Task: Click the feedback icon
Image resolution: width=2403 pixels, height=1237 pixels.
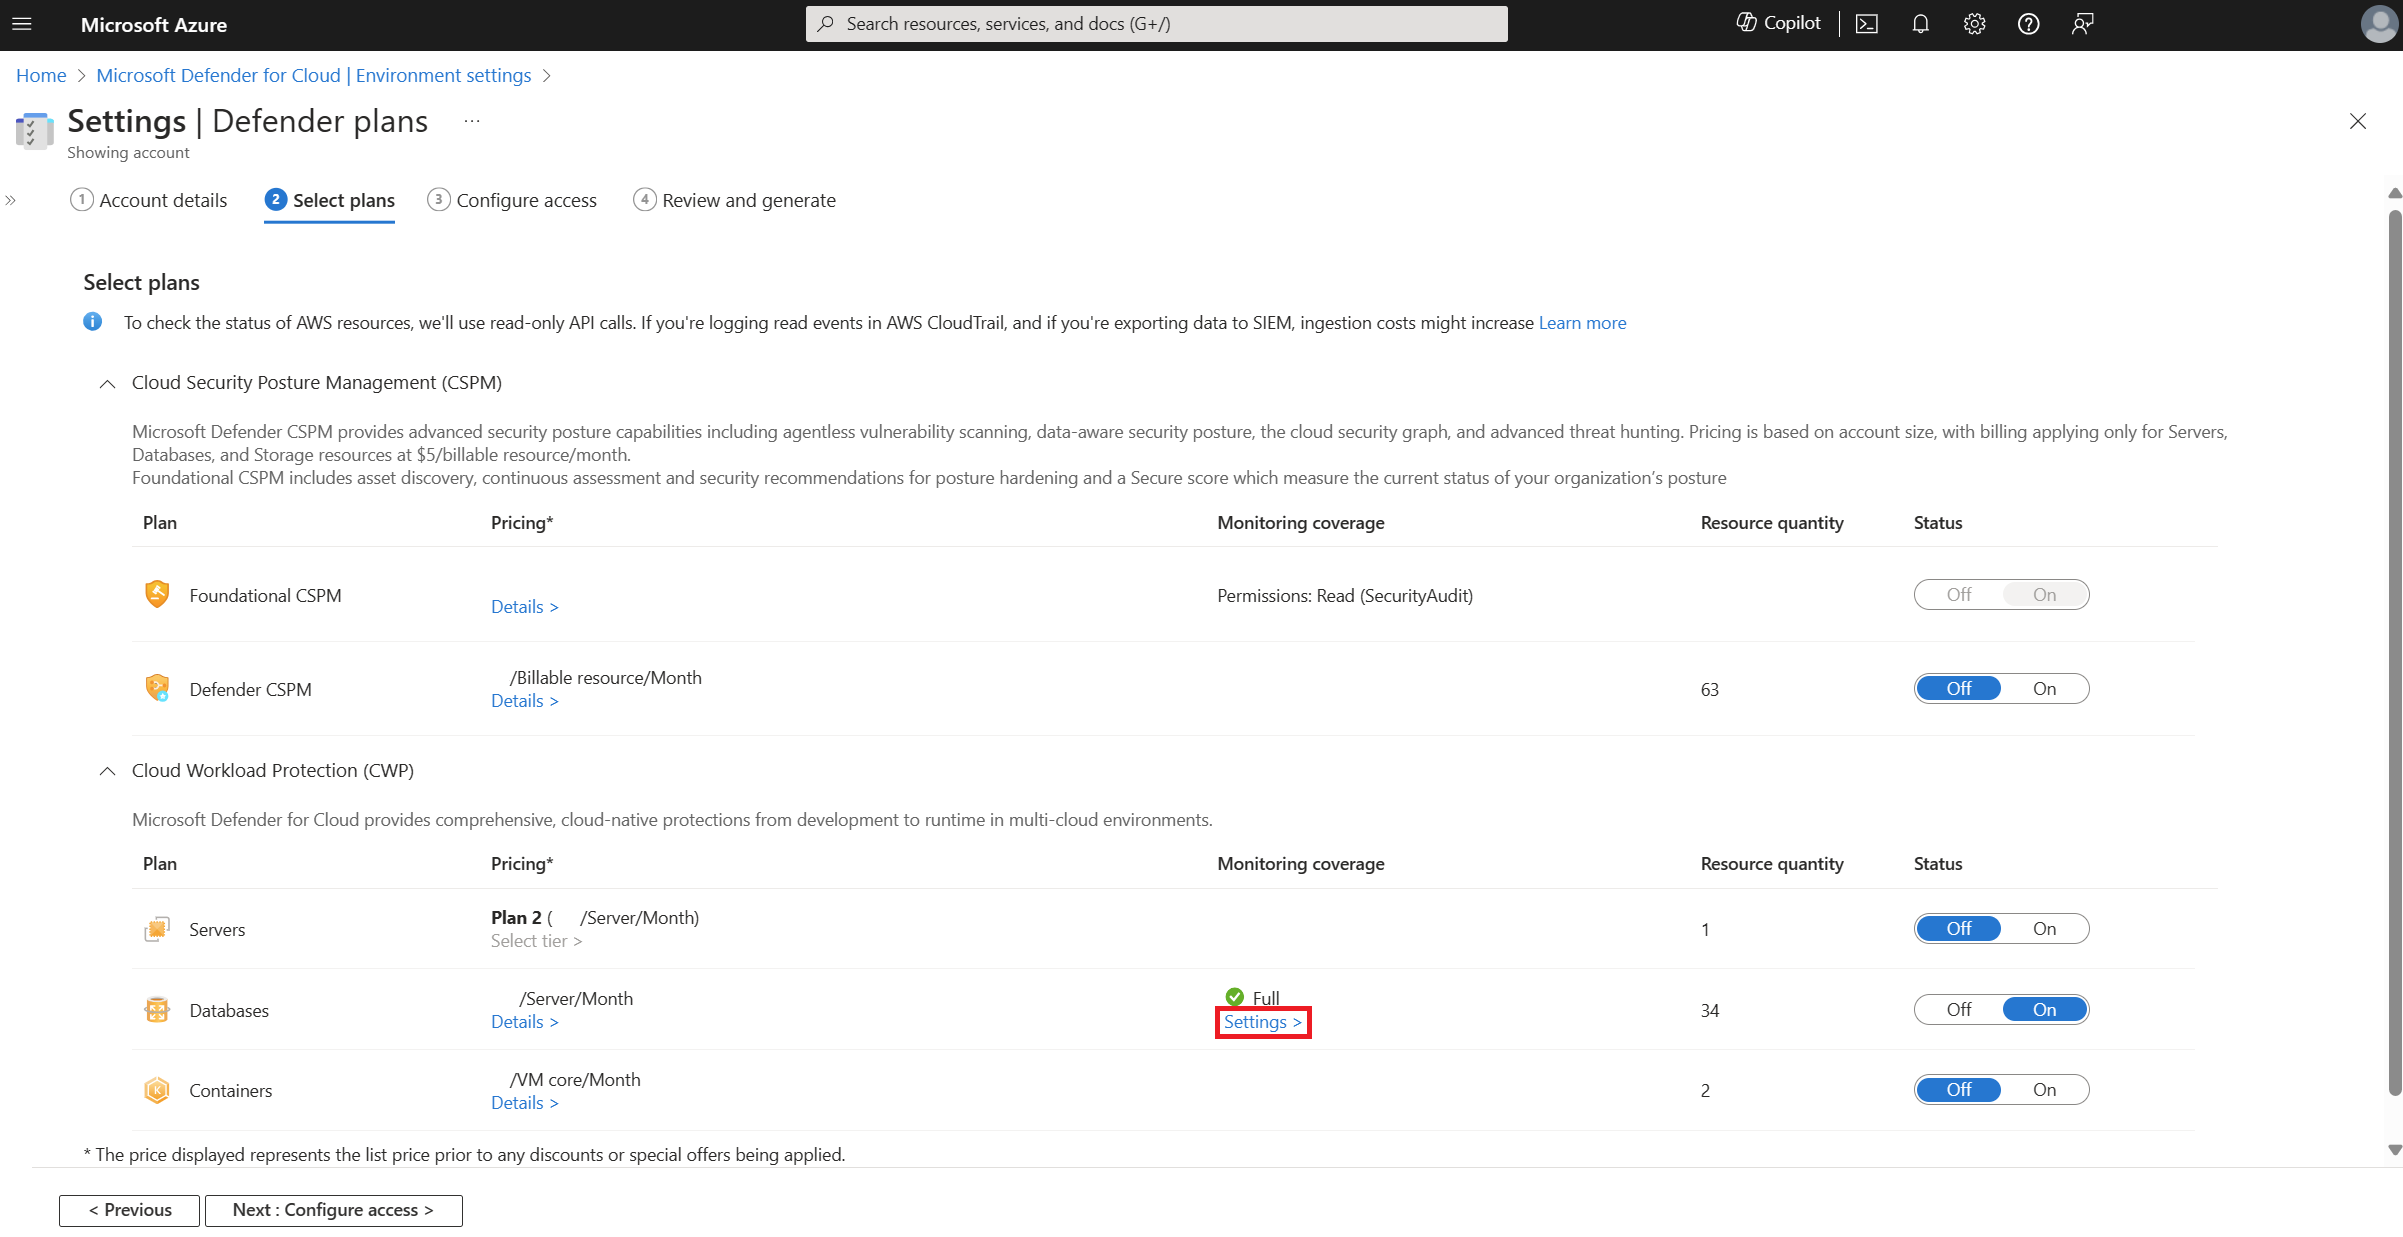Action: coord(2082,24)
